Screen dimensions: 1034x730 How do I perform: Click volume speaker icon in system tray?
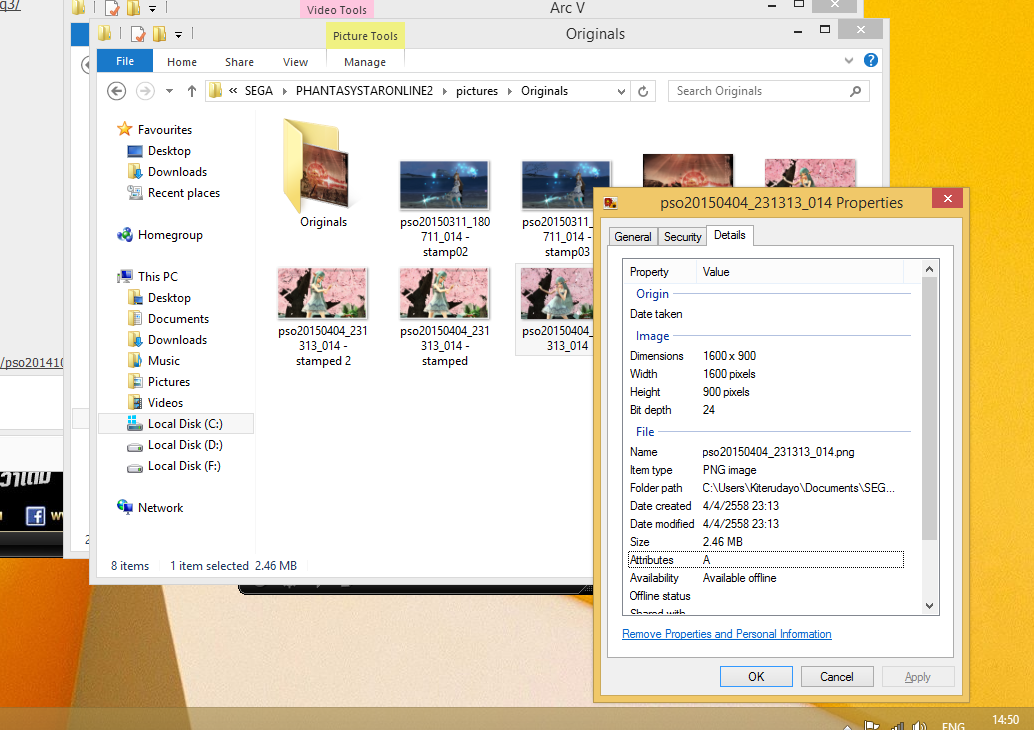(919, 726)
